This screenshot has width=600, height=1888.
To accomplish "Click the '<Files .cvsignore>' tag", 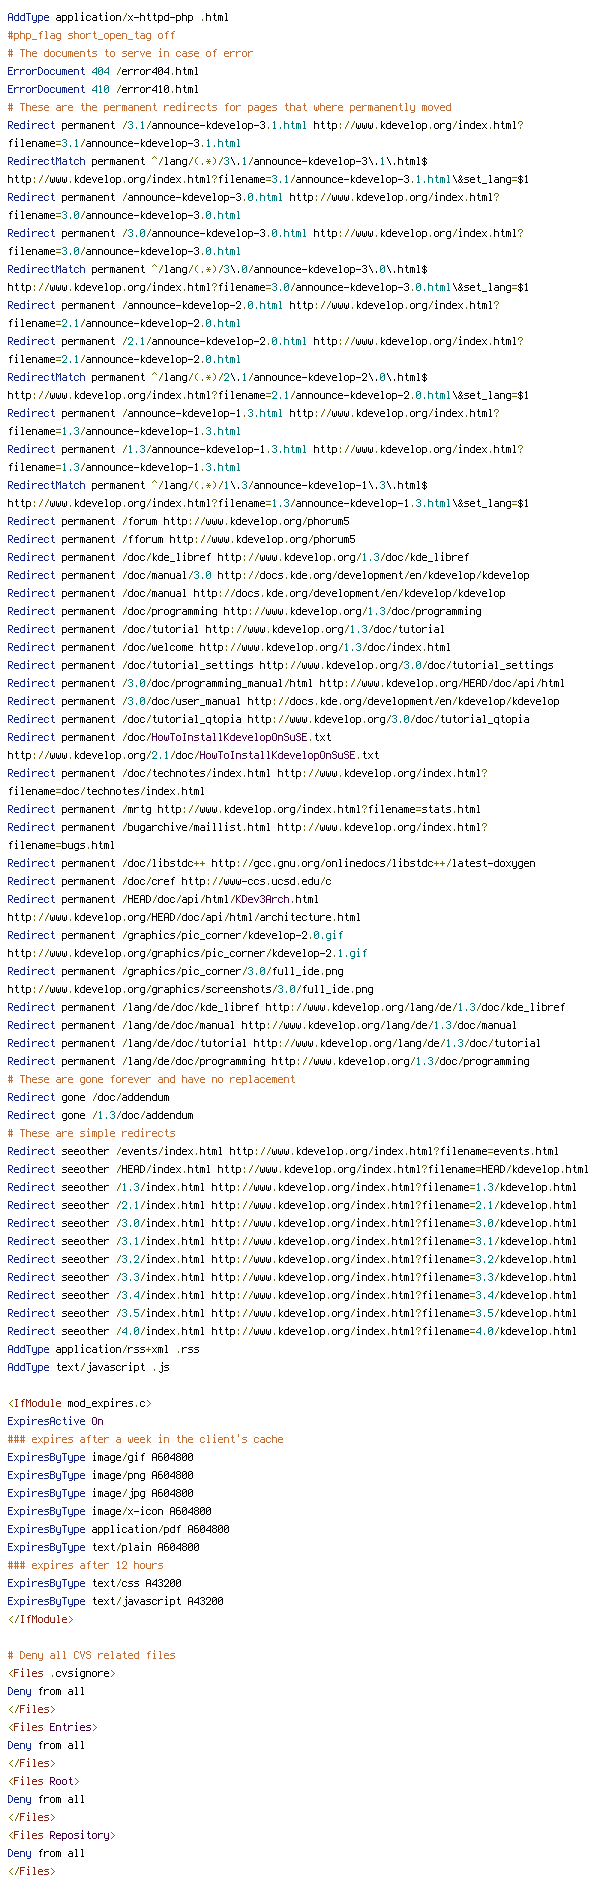I will click(61, 1673).
